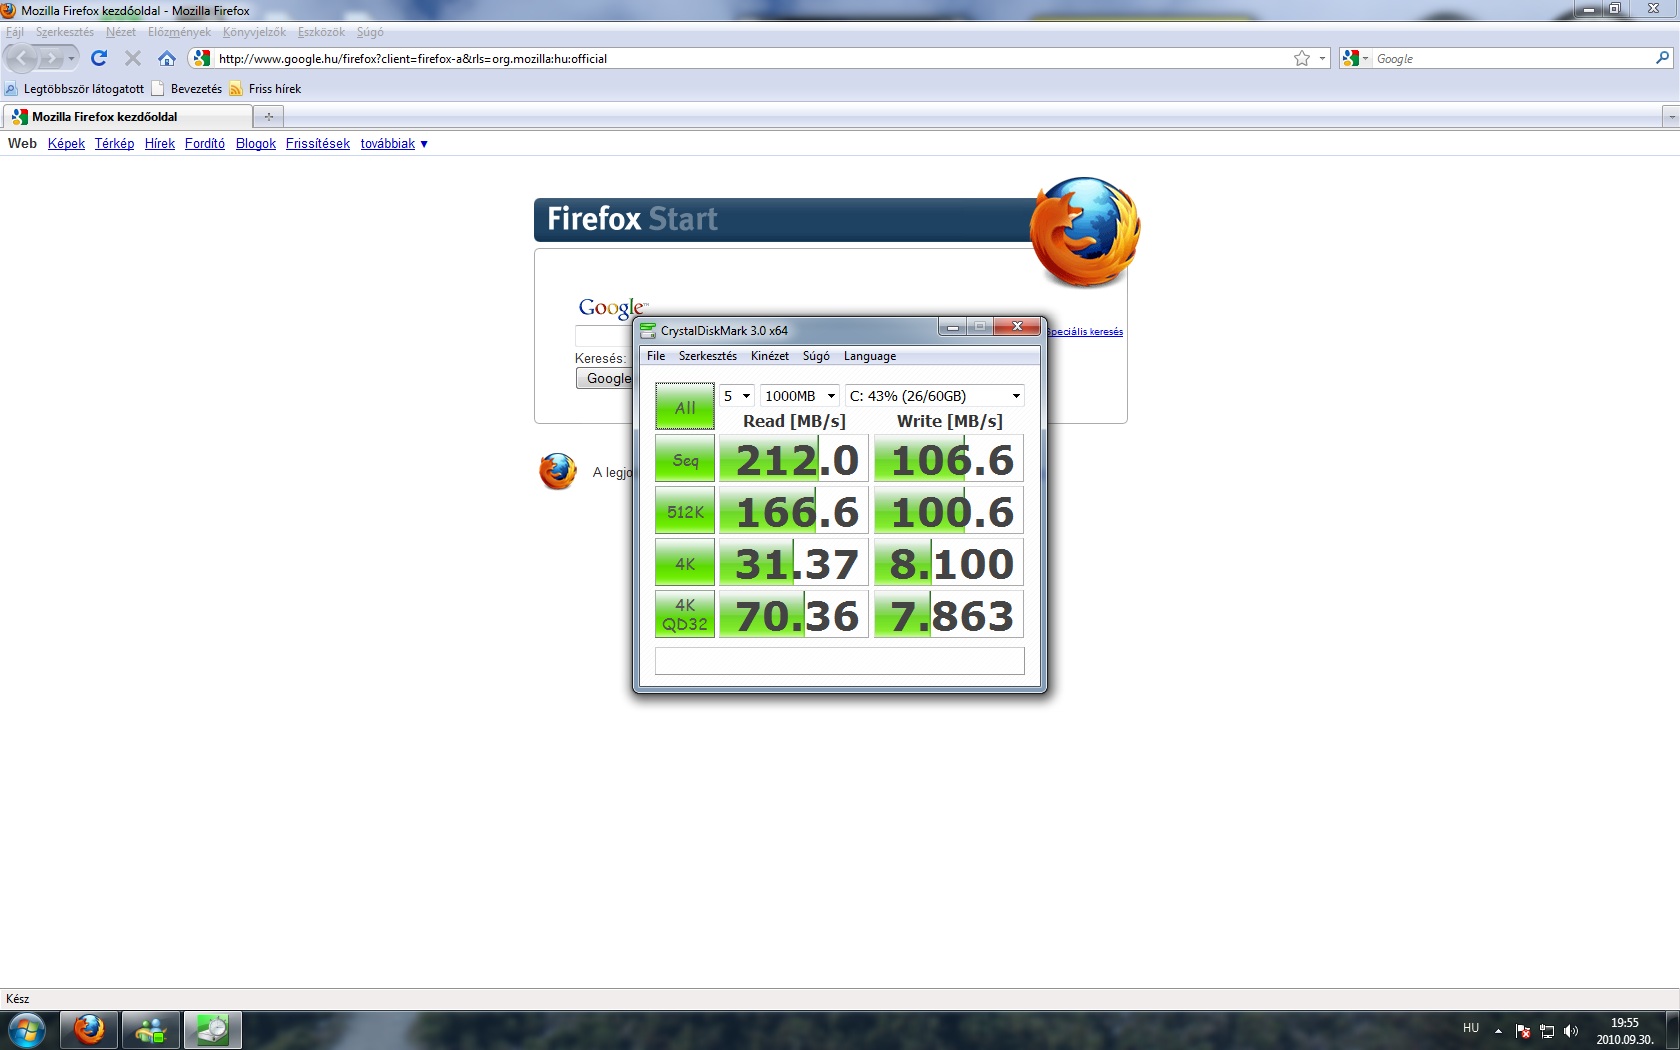
Task: Click the Google search button on start page
Action: [x=605, y=378]
